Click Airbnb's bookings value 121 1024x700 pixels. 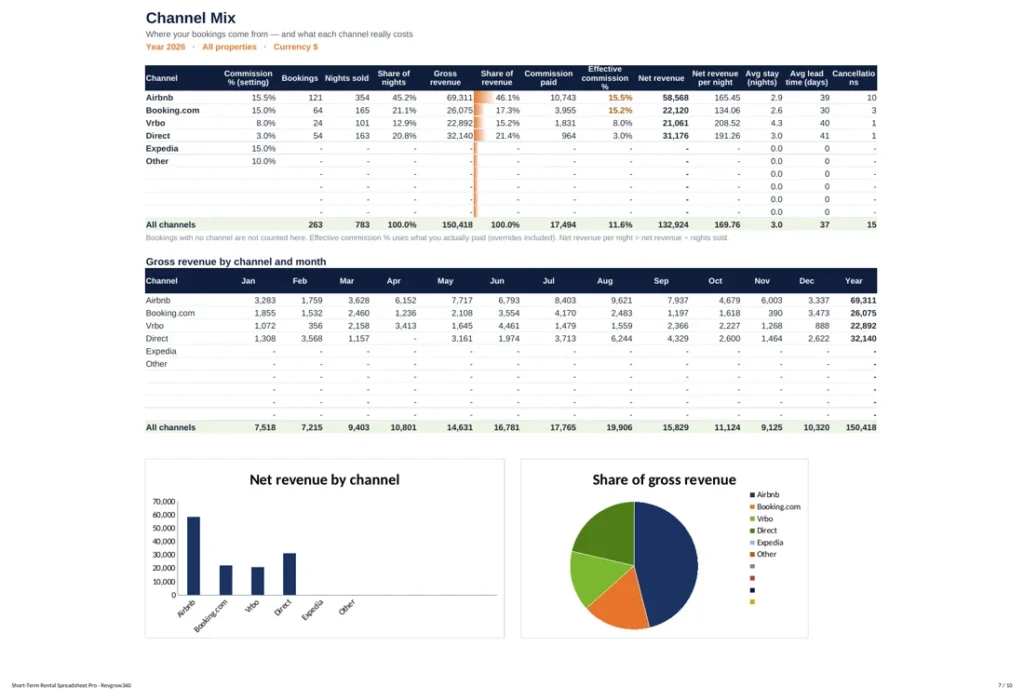tap(315, 98)
